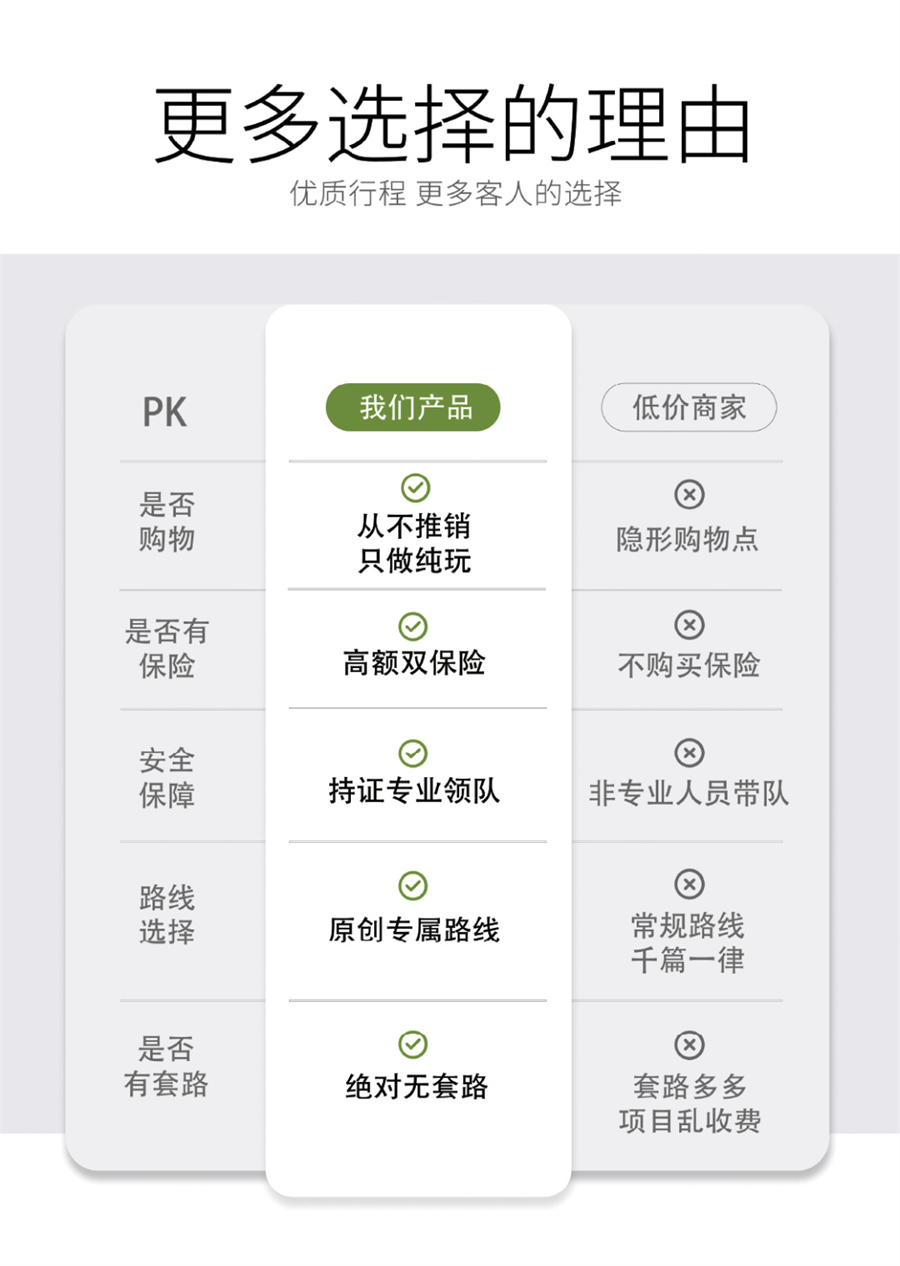Click the X icon above 套路多多
Screen dimensions: 900x1266
click(x=688, y=1046)
